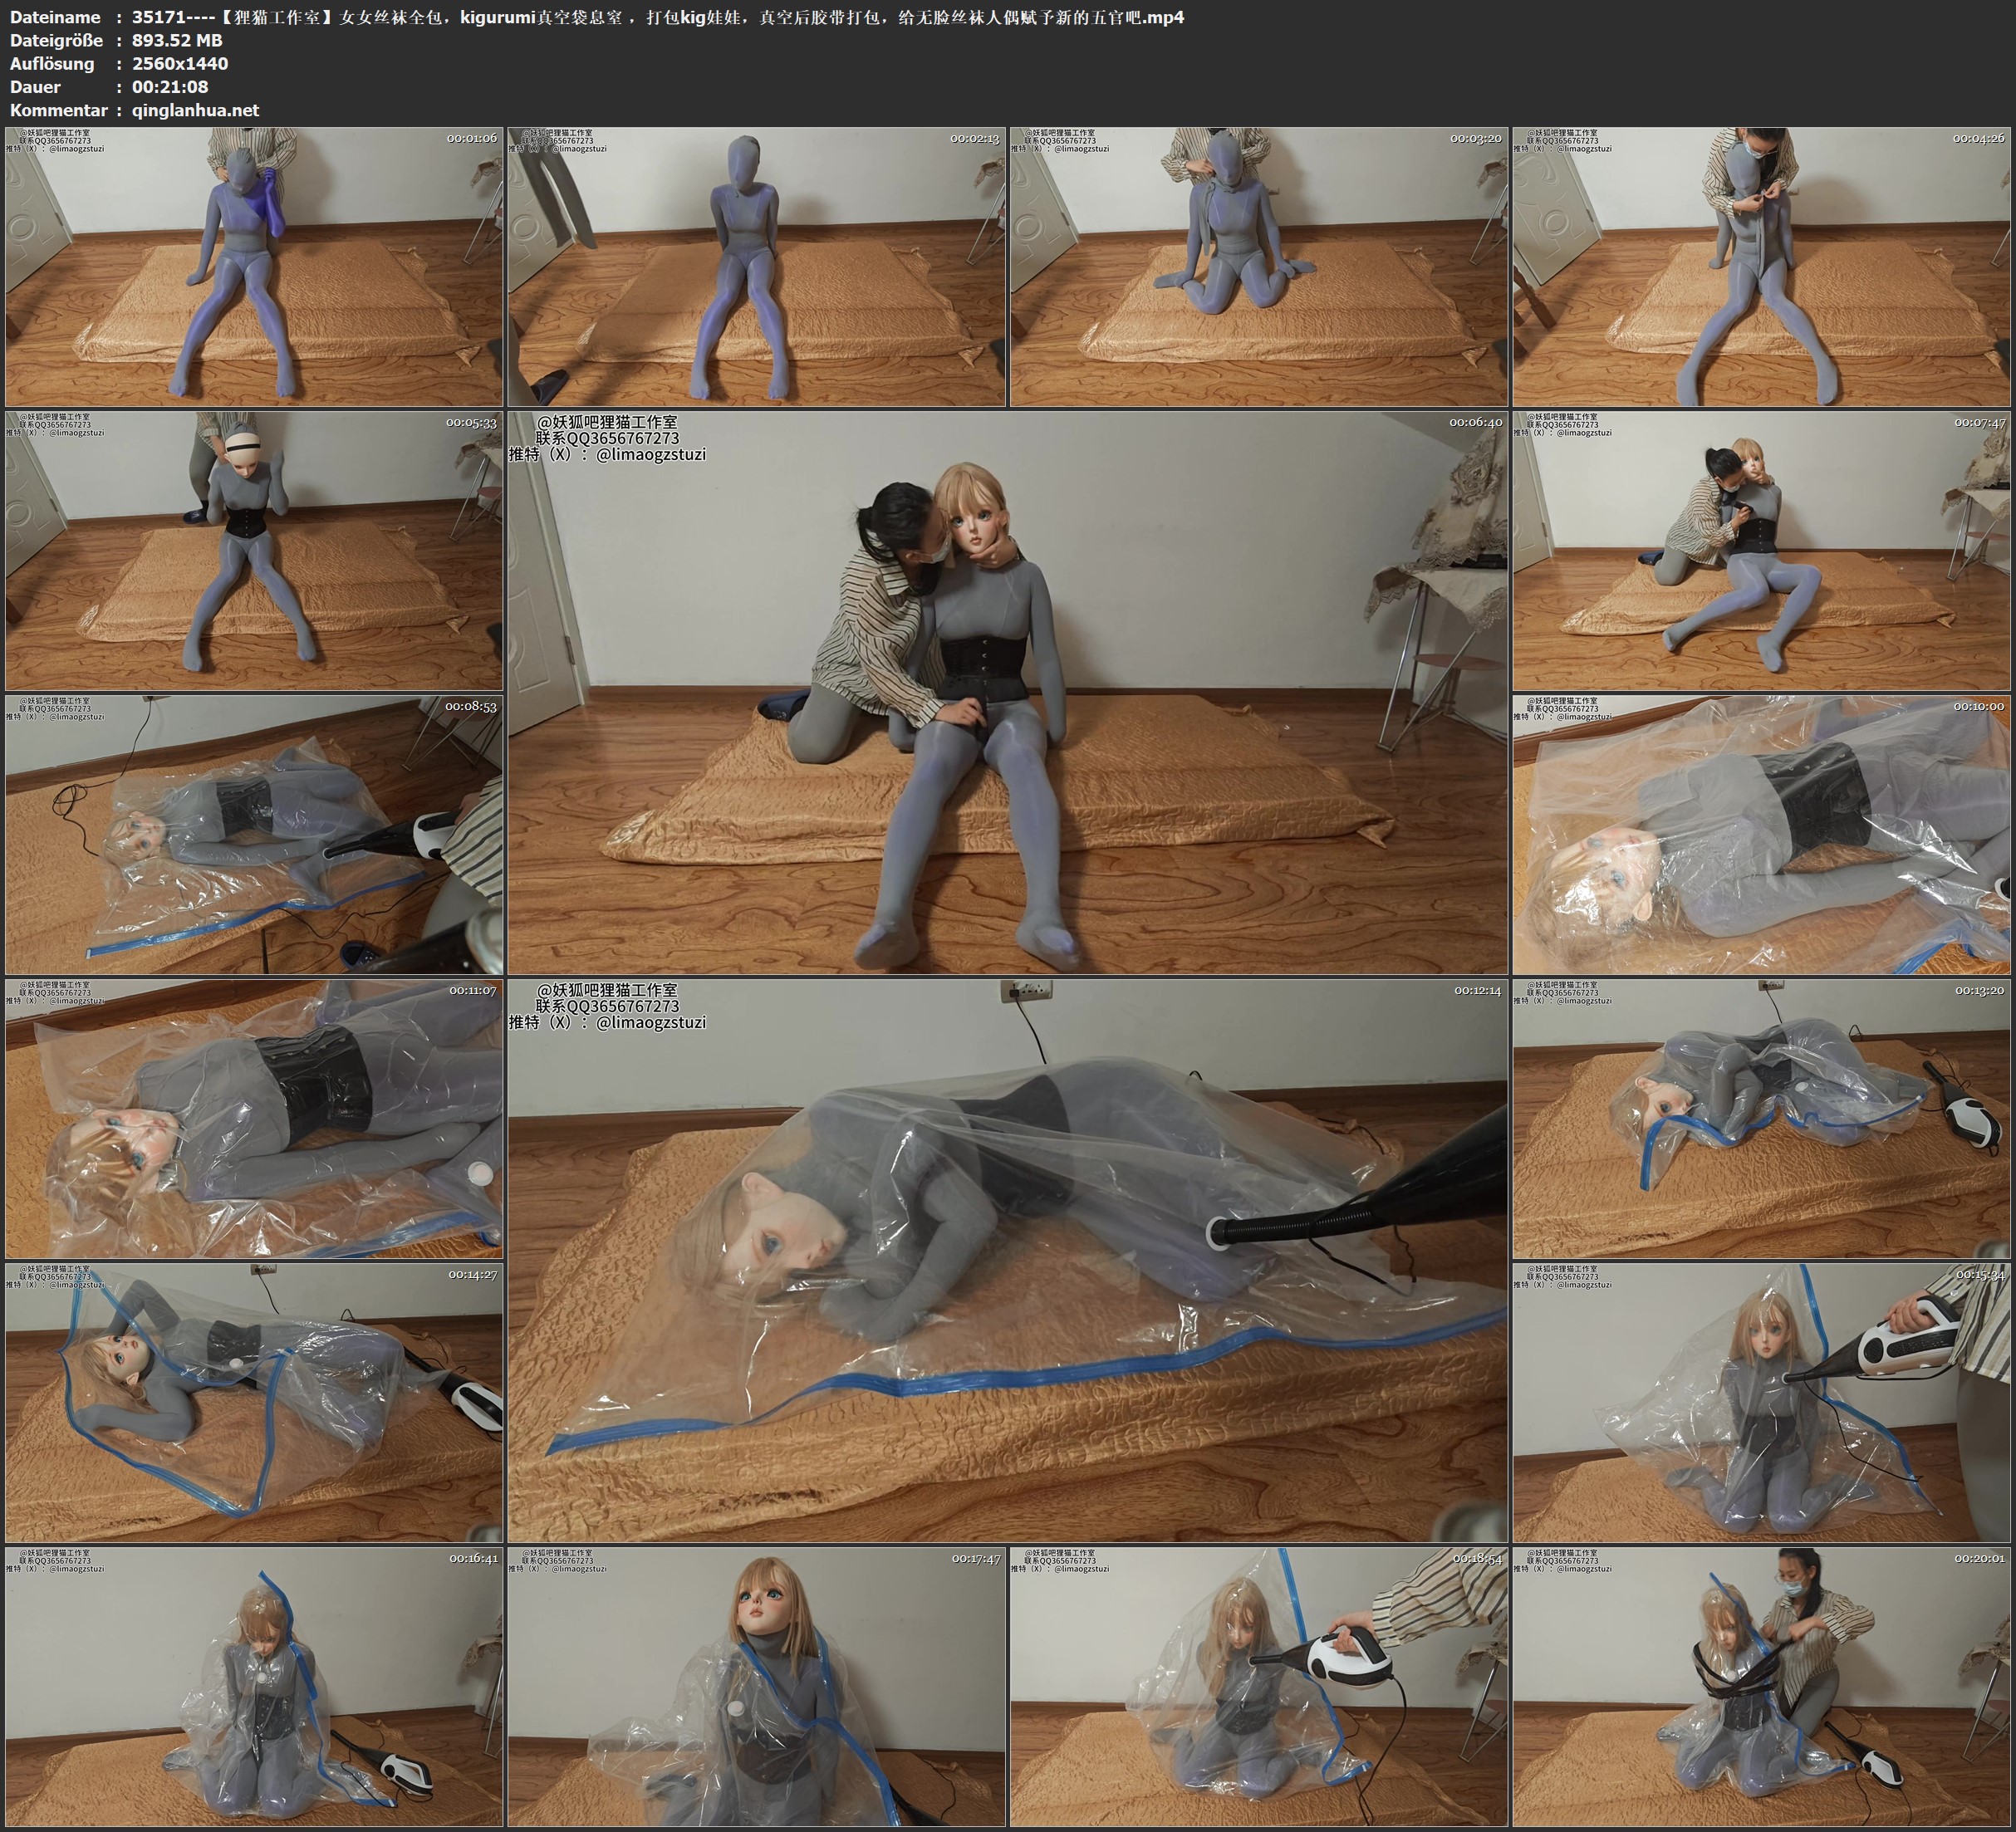The image size is (2016, 1832).
Task: Select the frame at 00:02:13
Action: coord(757,266)
